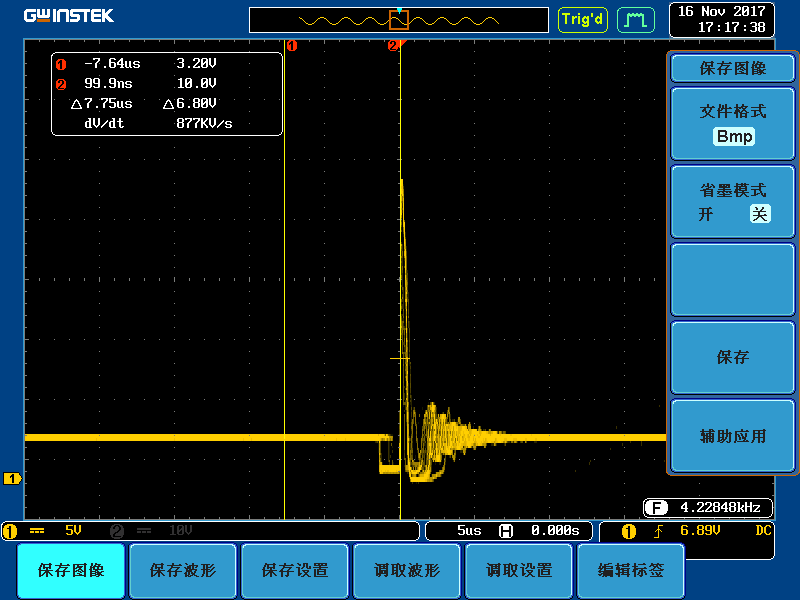The image size is (800, 600).
Task: Click the empty fourth side menu button
Action: [x=733, y=280]
